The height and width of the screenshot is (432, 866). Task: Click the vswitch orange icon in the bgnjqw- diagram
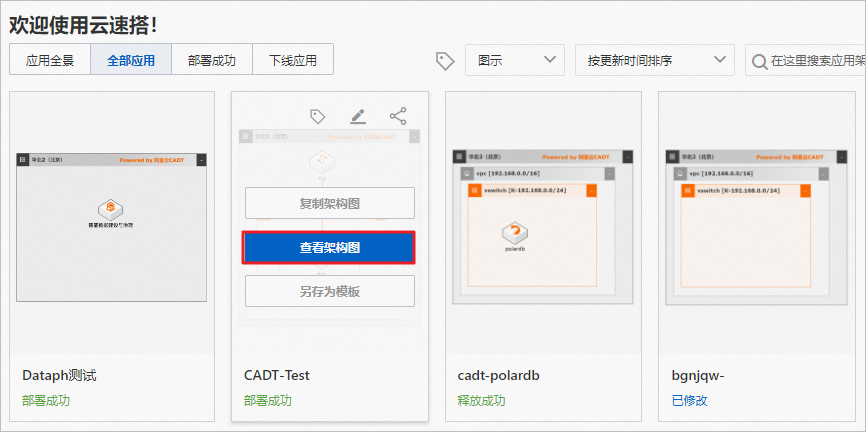tap(688, 191)
